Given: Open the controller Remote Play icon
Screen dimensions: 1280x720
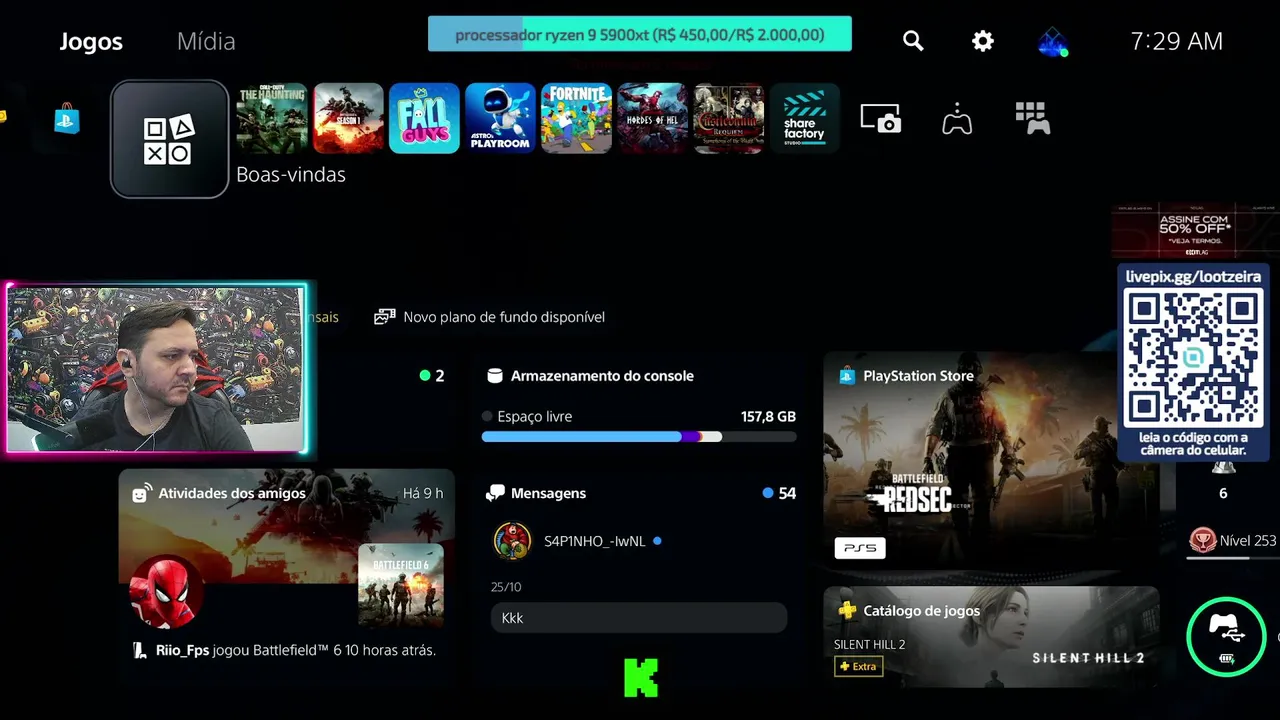Looking at the screenshot, I should point(957,119).
